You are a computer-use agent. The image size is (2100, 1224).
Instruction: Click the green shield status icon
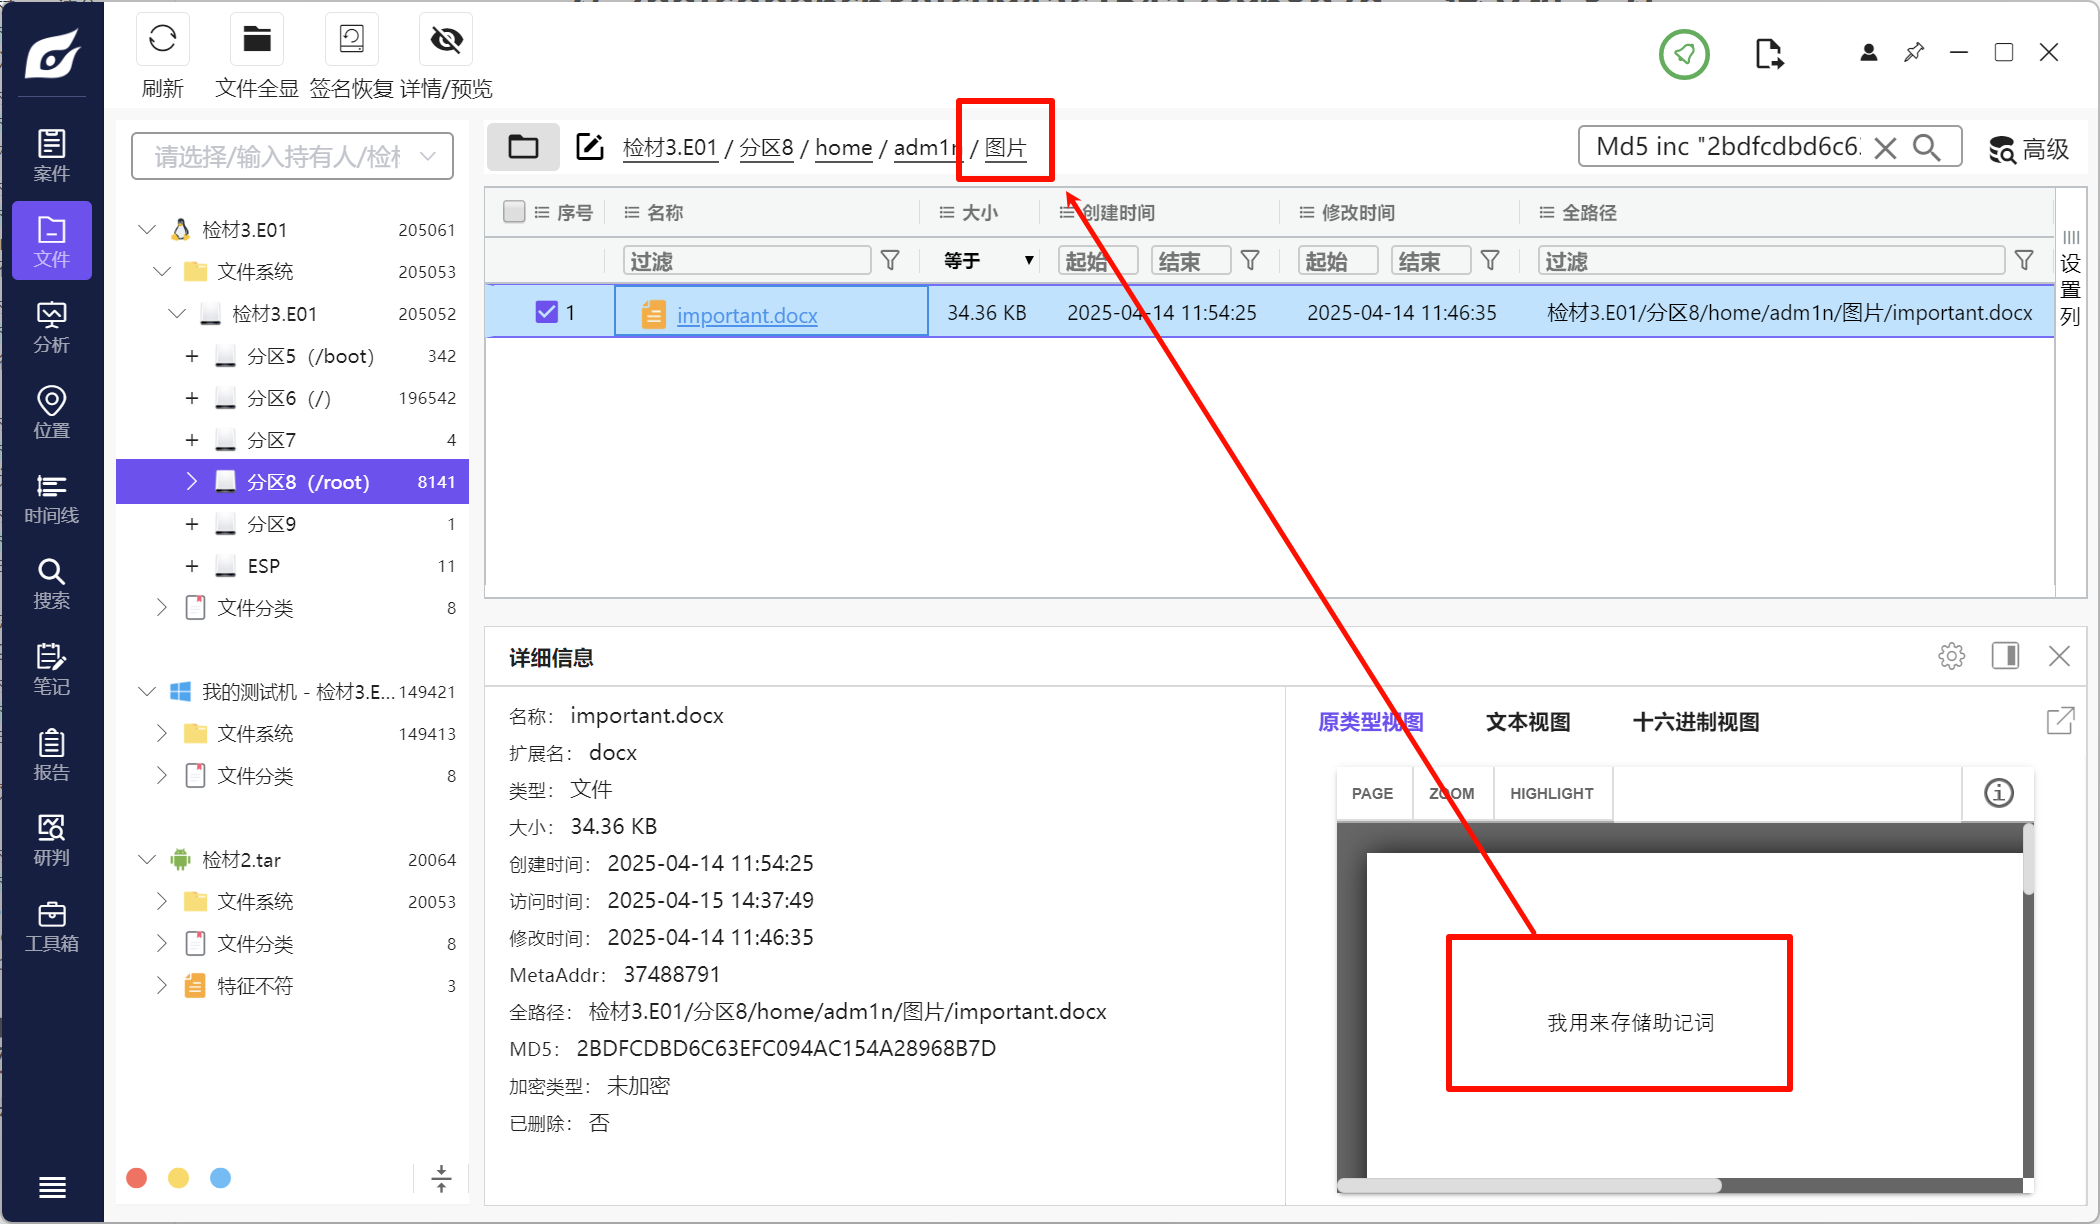coord(1684,54)
